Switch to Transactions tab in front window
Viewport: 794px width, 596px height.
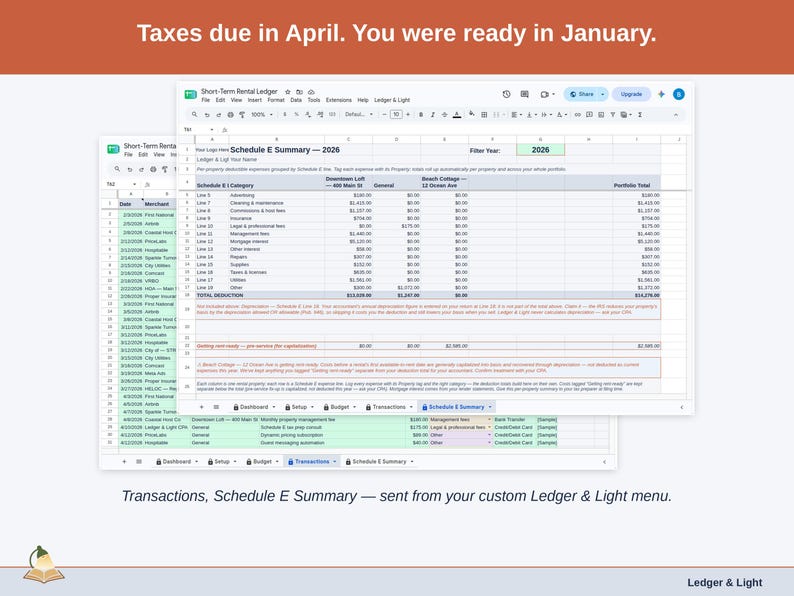389,407
